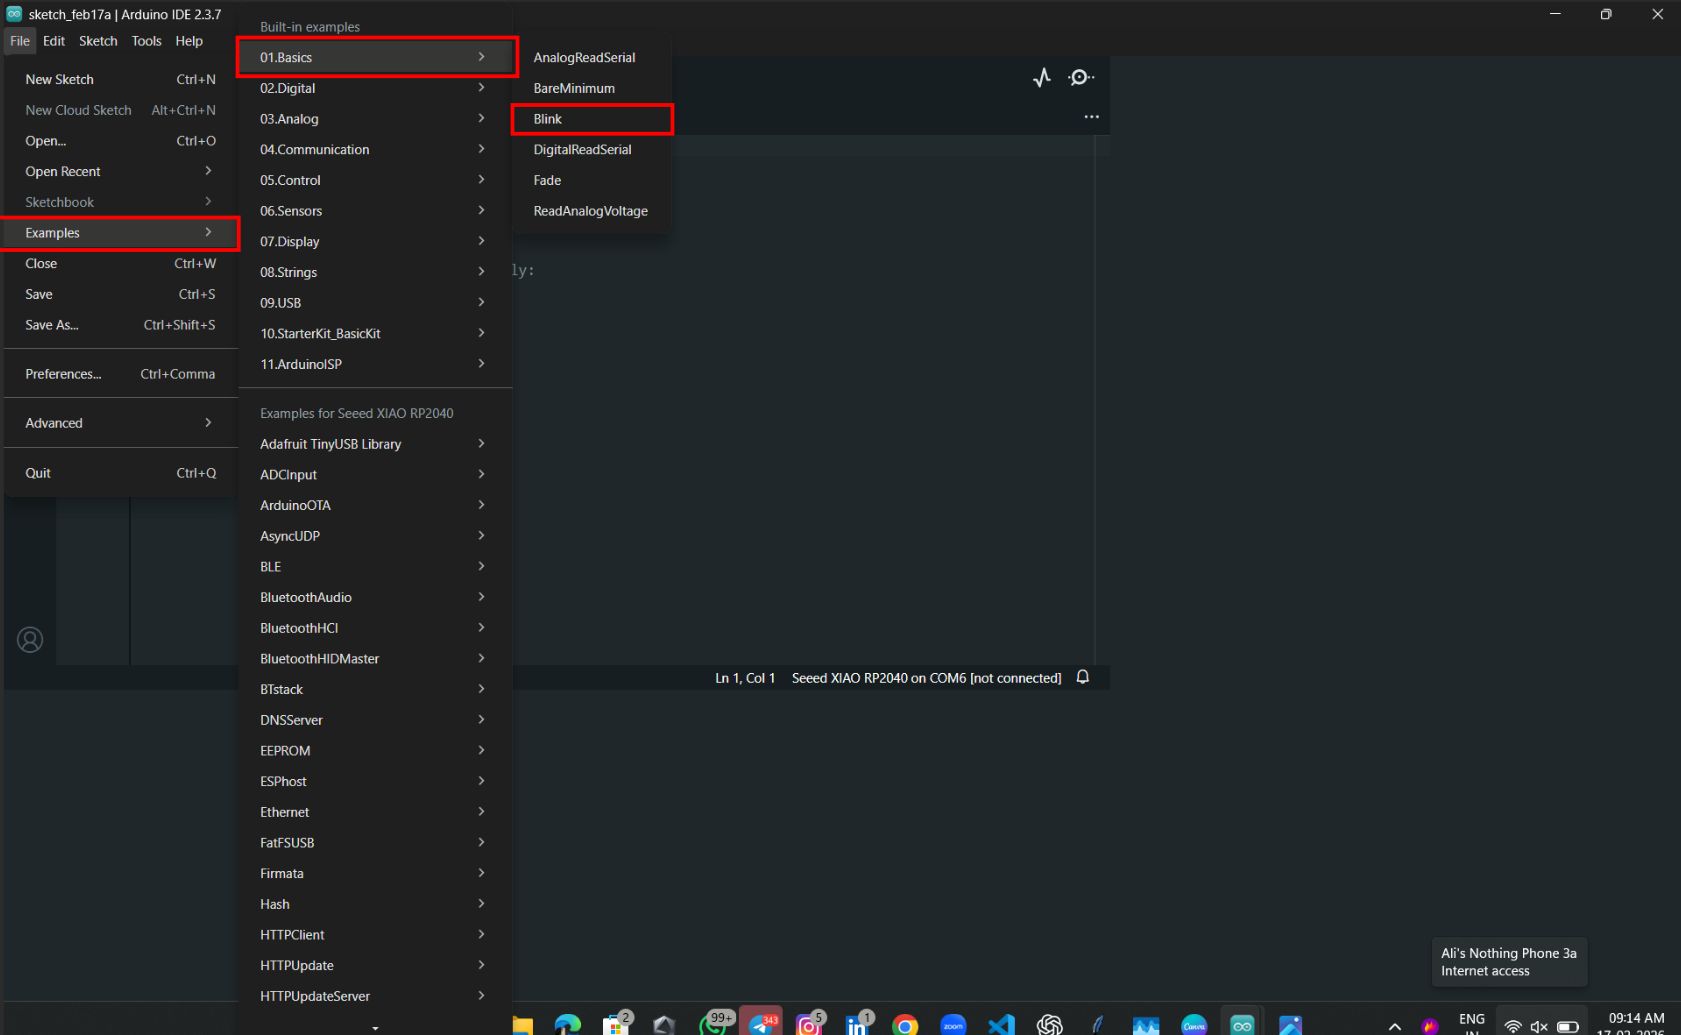Viewport: 1681px width, 1035px height.
Task: Open the Wi-Fi network tray icon
Action: pos(1513,1026)
